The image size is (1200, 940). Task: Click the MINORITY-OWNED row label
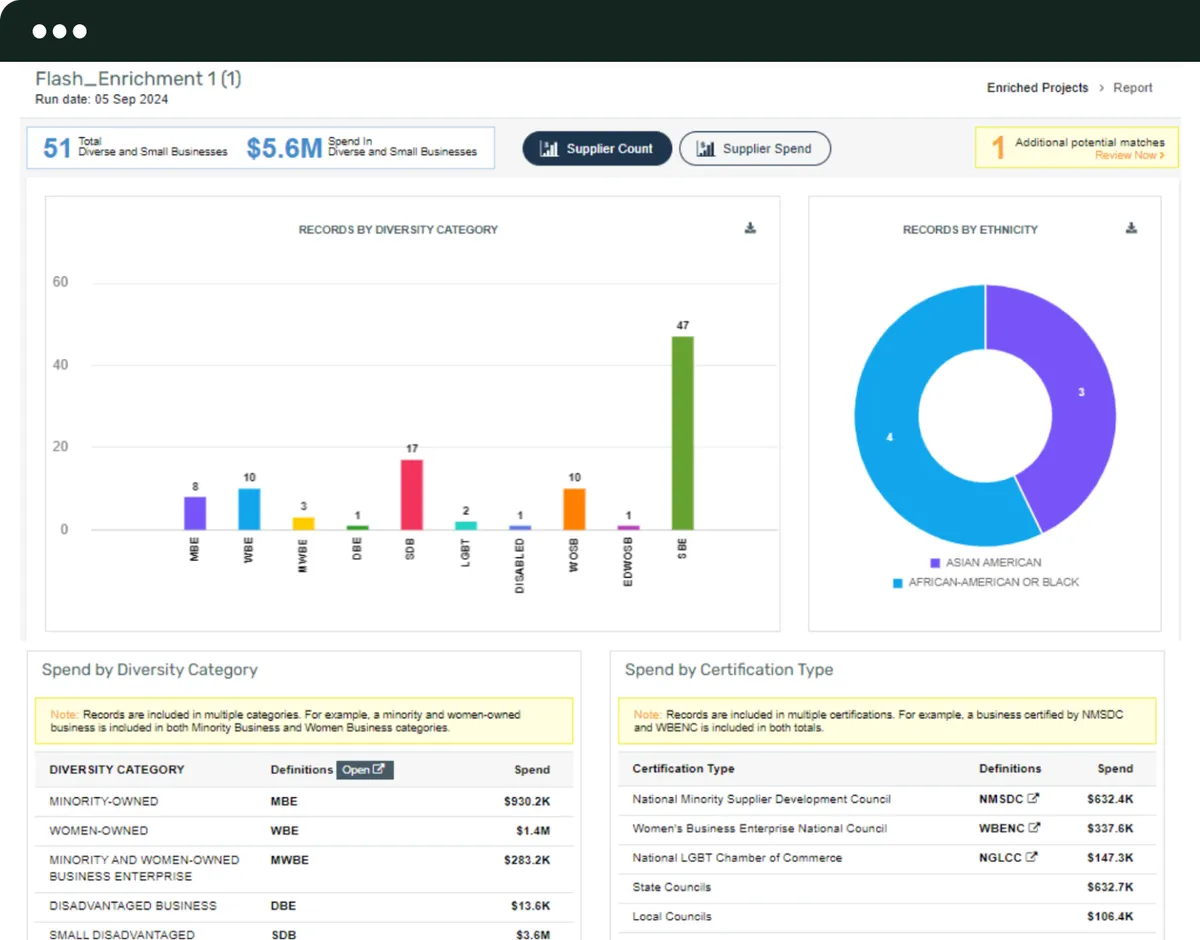click(104, 801)
